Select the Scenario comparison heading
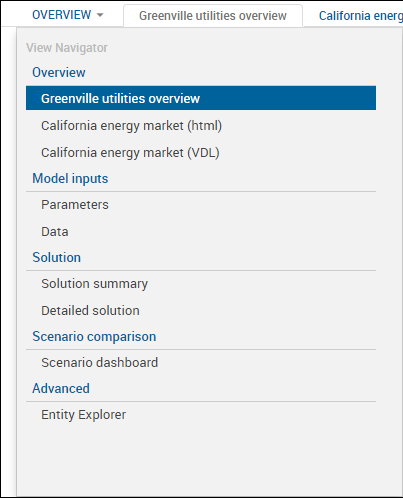 click(x=94, y=336)
